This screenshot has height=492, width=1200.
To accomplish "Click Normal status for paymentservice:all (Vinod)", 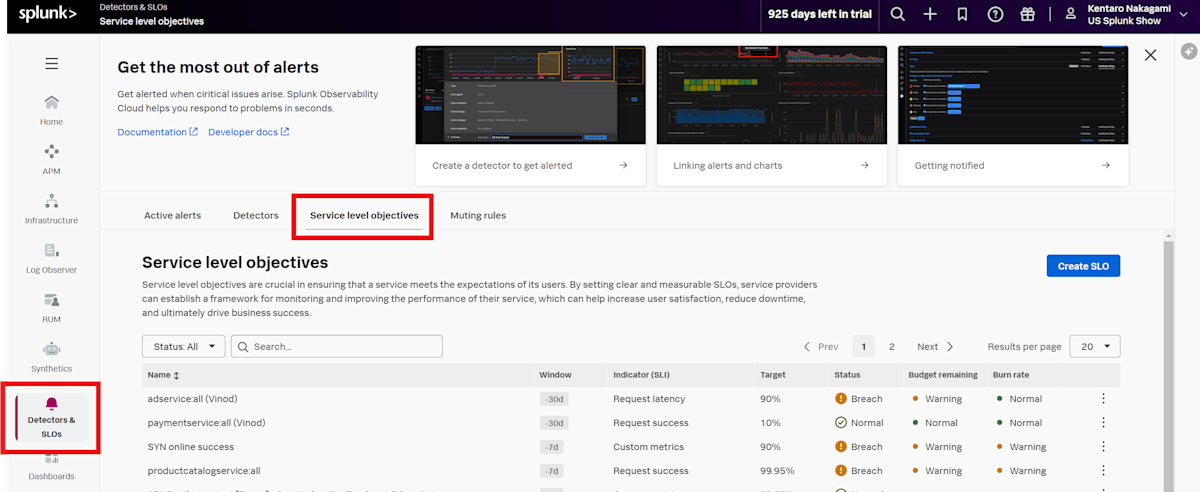I will pyautogui.click(x=859, y=422).
